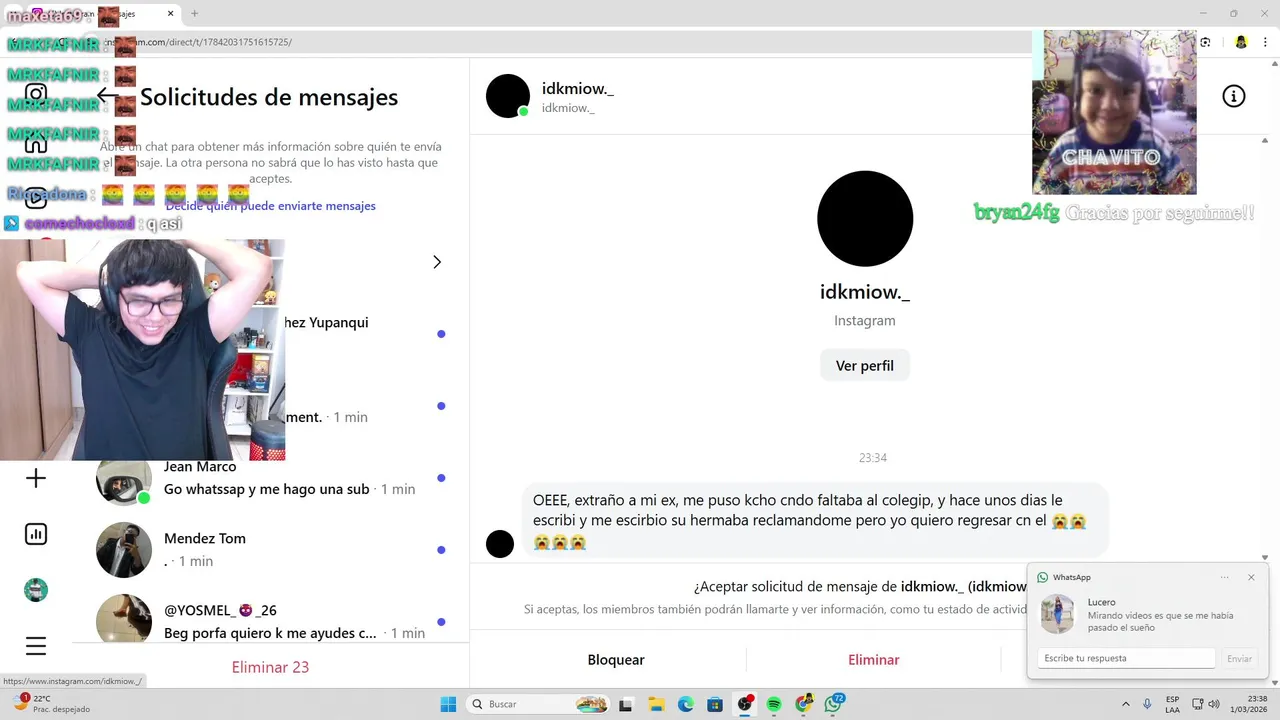Click Enviar in WhatsApp notification

point(1240,658)
